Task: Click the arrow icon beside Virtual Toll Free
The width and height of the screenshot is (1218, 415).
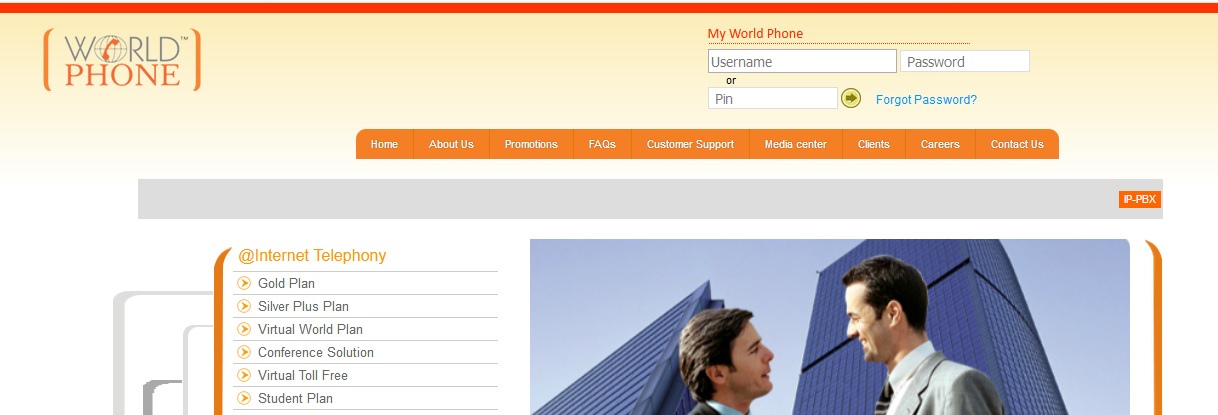Action: pyautogui.click(x=244, y=375)
